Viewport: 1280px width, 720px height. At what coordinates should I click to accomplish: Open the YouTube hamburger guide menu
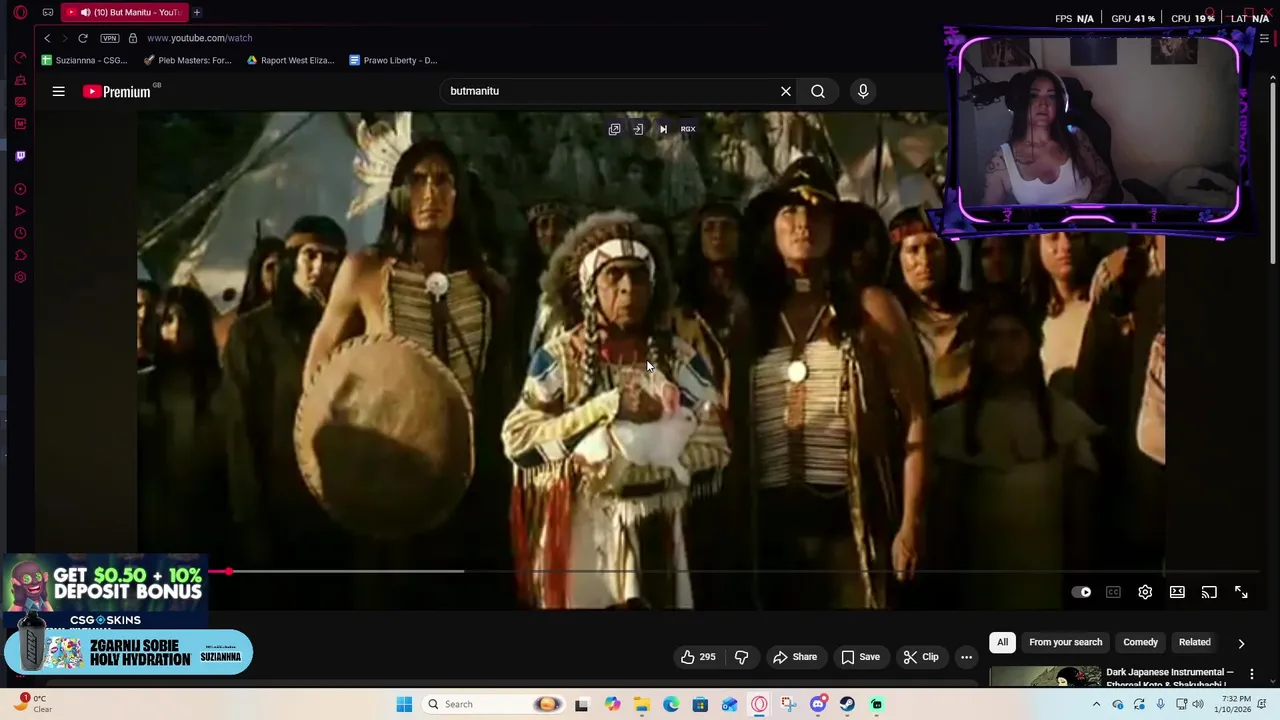(58, 91)
